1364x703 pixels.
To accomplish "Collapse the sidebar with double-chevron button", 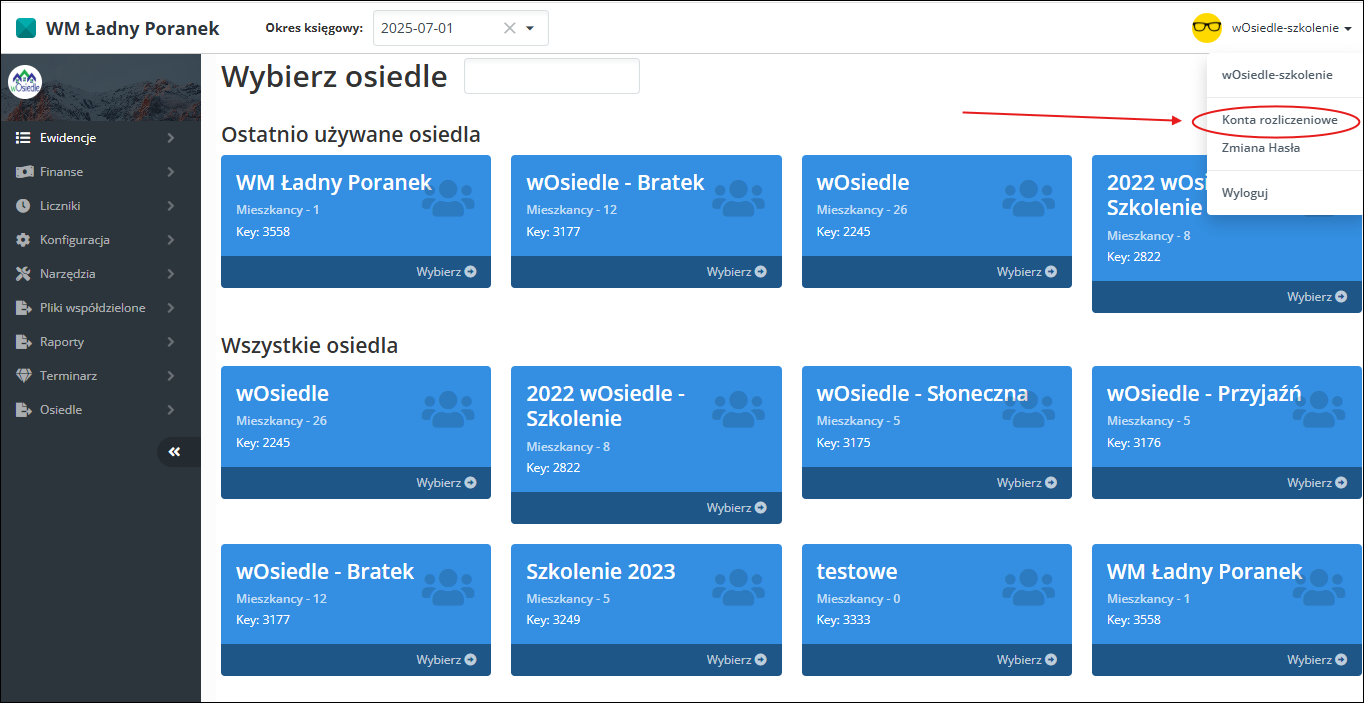I will pyautogui.click(x=175, y=452).
